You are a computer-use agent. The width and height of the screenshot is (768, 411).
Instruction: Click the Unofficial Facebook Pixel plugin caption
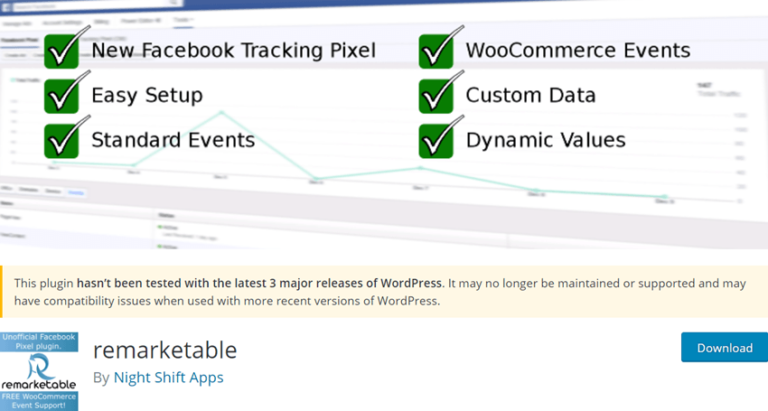[x=39, y=340]
